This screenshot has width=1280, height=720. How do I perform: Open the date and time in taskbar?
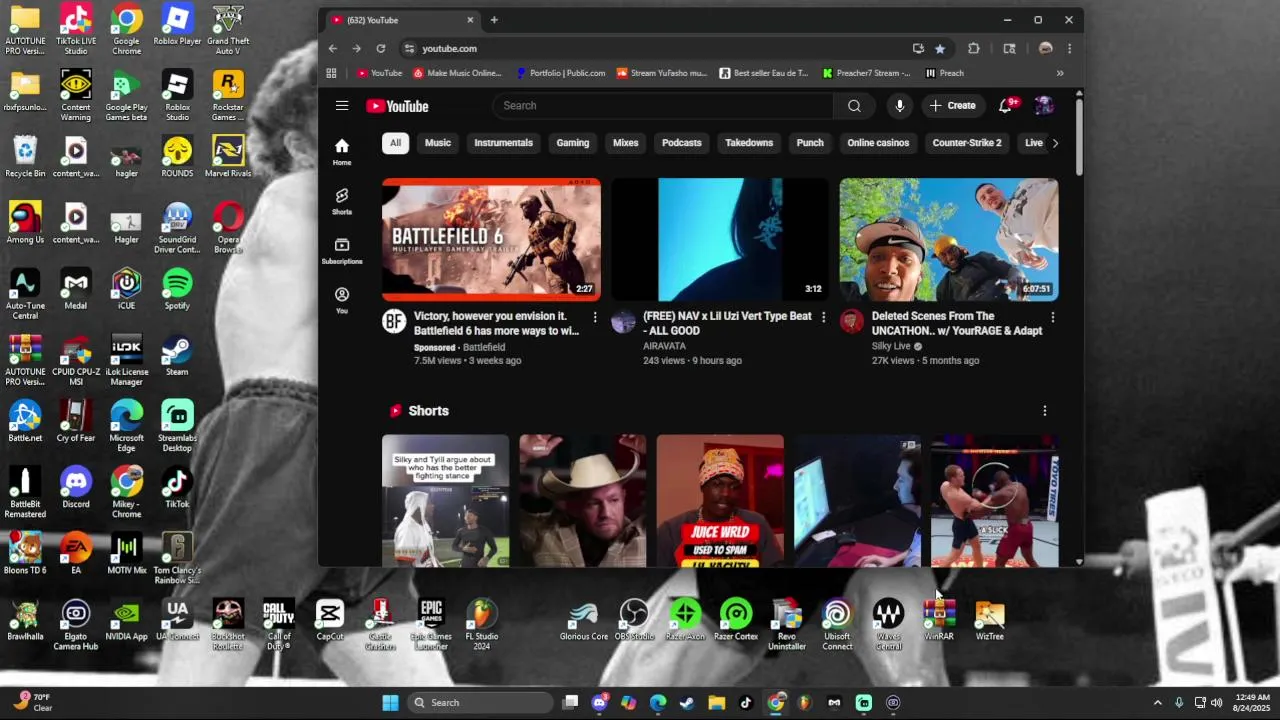click(1252, 702)
